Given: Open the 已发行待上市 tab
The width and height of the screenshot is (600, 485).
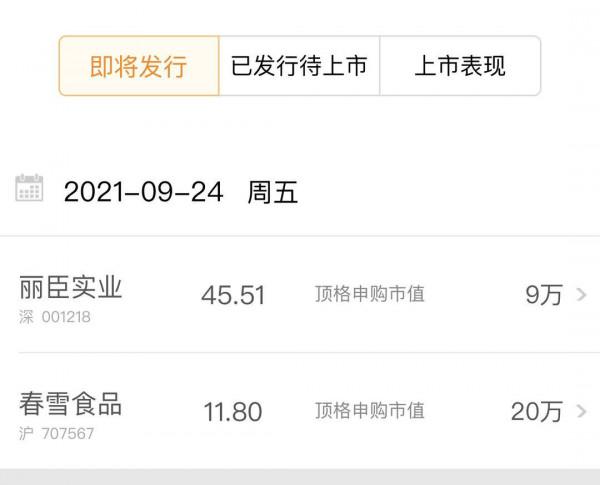Looking at the screenshot, I should pos(299,66).
